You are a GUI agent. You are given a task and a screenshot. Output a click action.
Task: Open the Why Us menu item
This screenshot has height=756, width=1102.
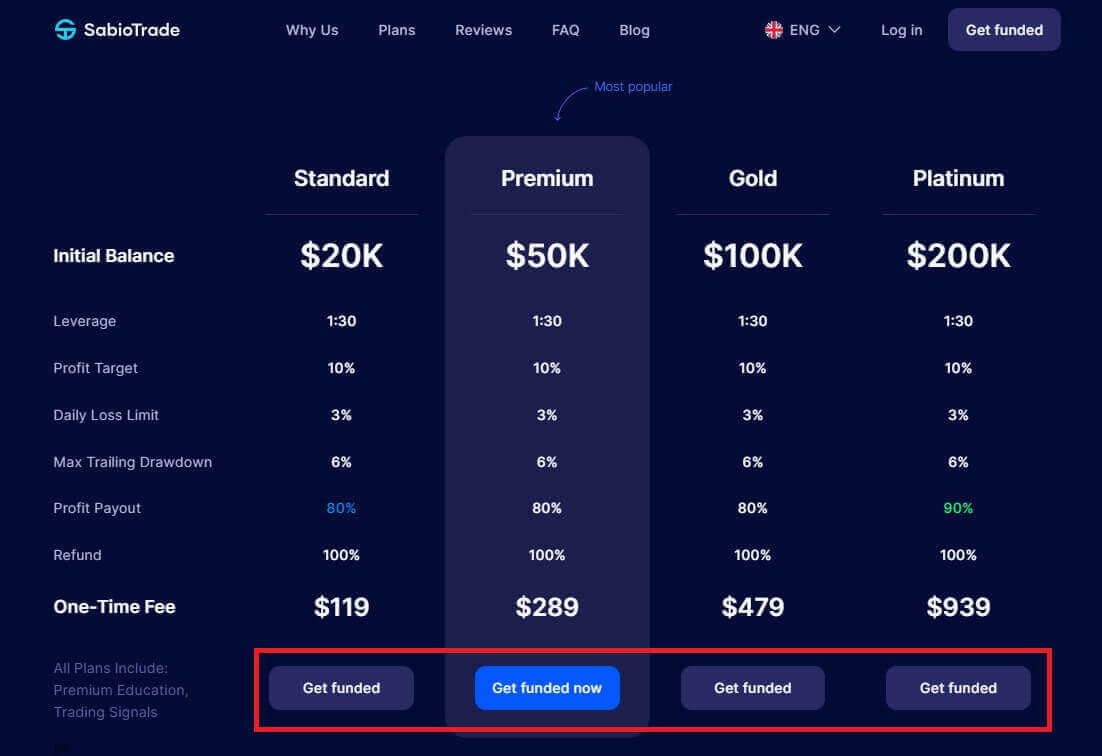click(311, 30)
